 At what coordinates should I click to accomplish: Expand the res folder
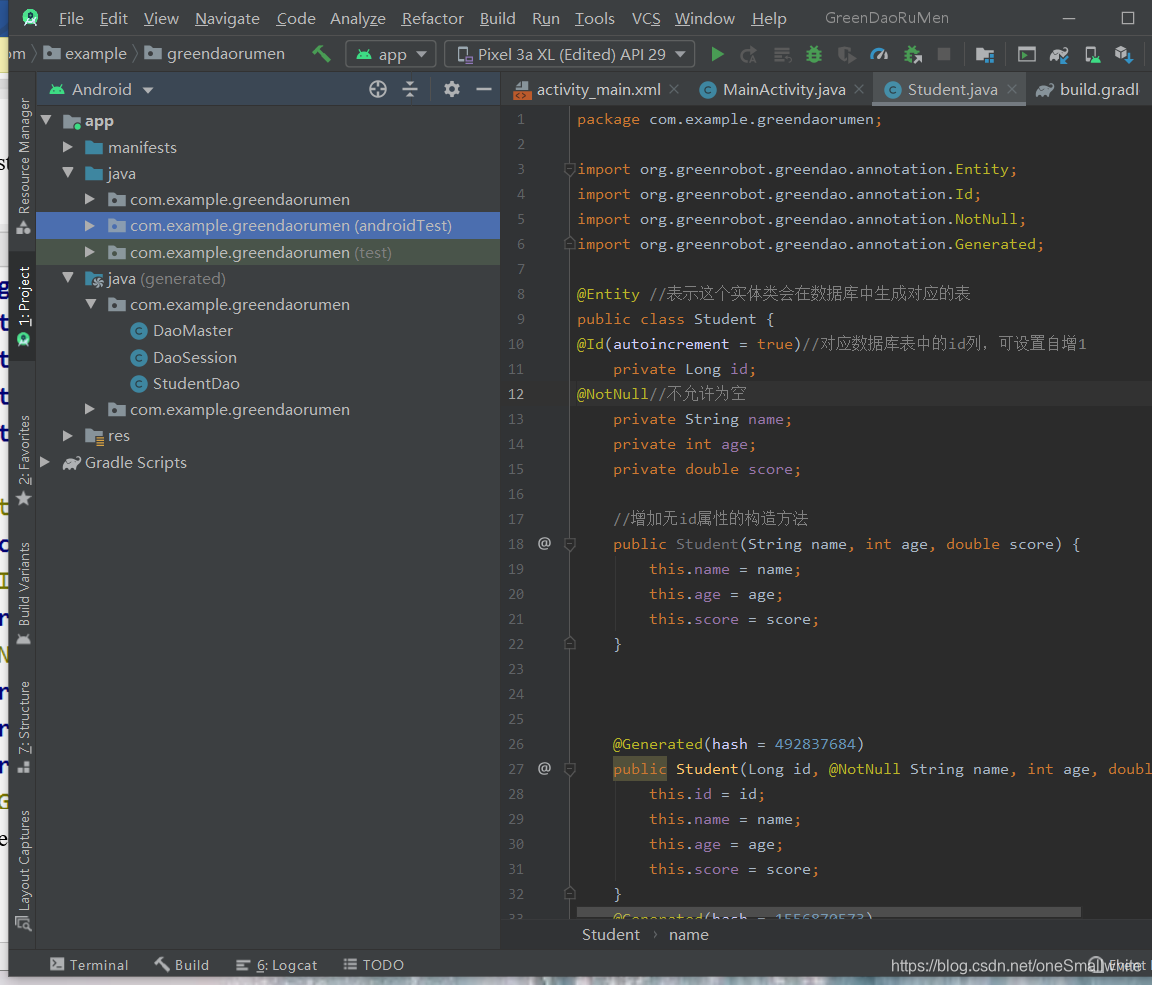68,436
